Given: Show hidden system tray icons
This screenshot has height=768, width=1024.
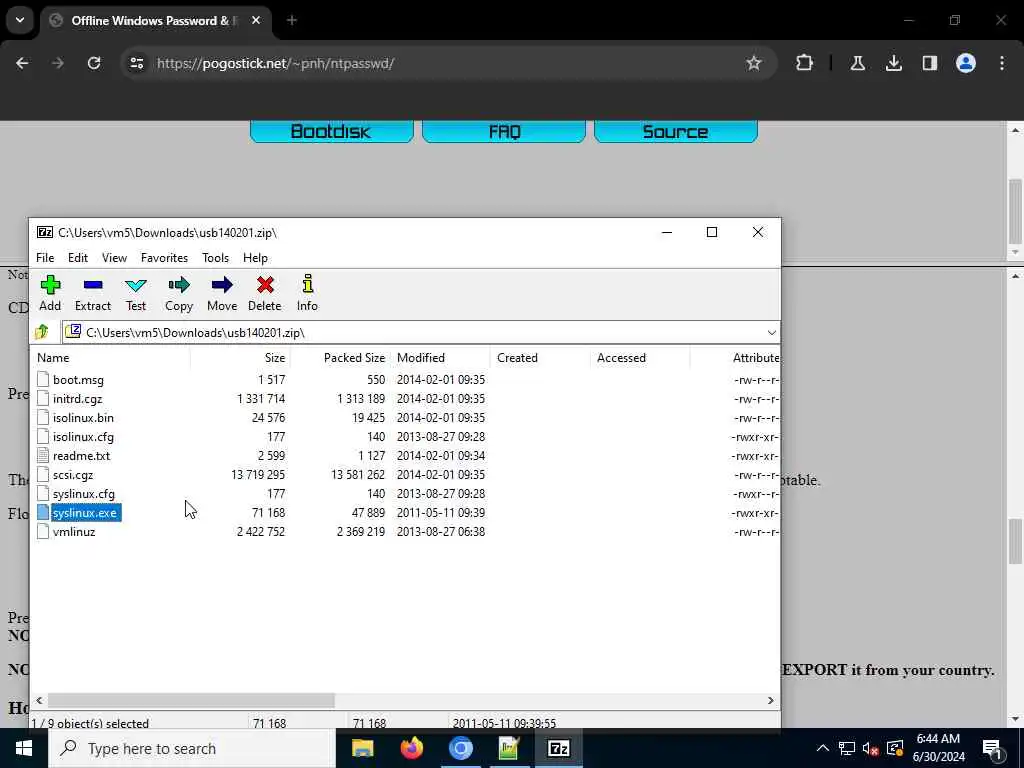Looking at the screenshot, I should click(x=823, y=748).
